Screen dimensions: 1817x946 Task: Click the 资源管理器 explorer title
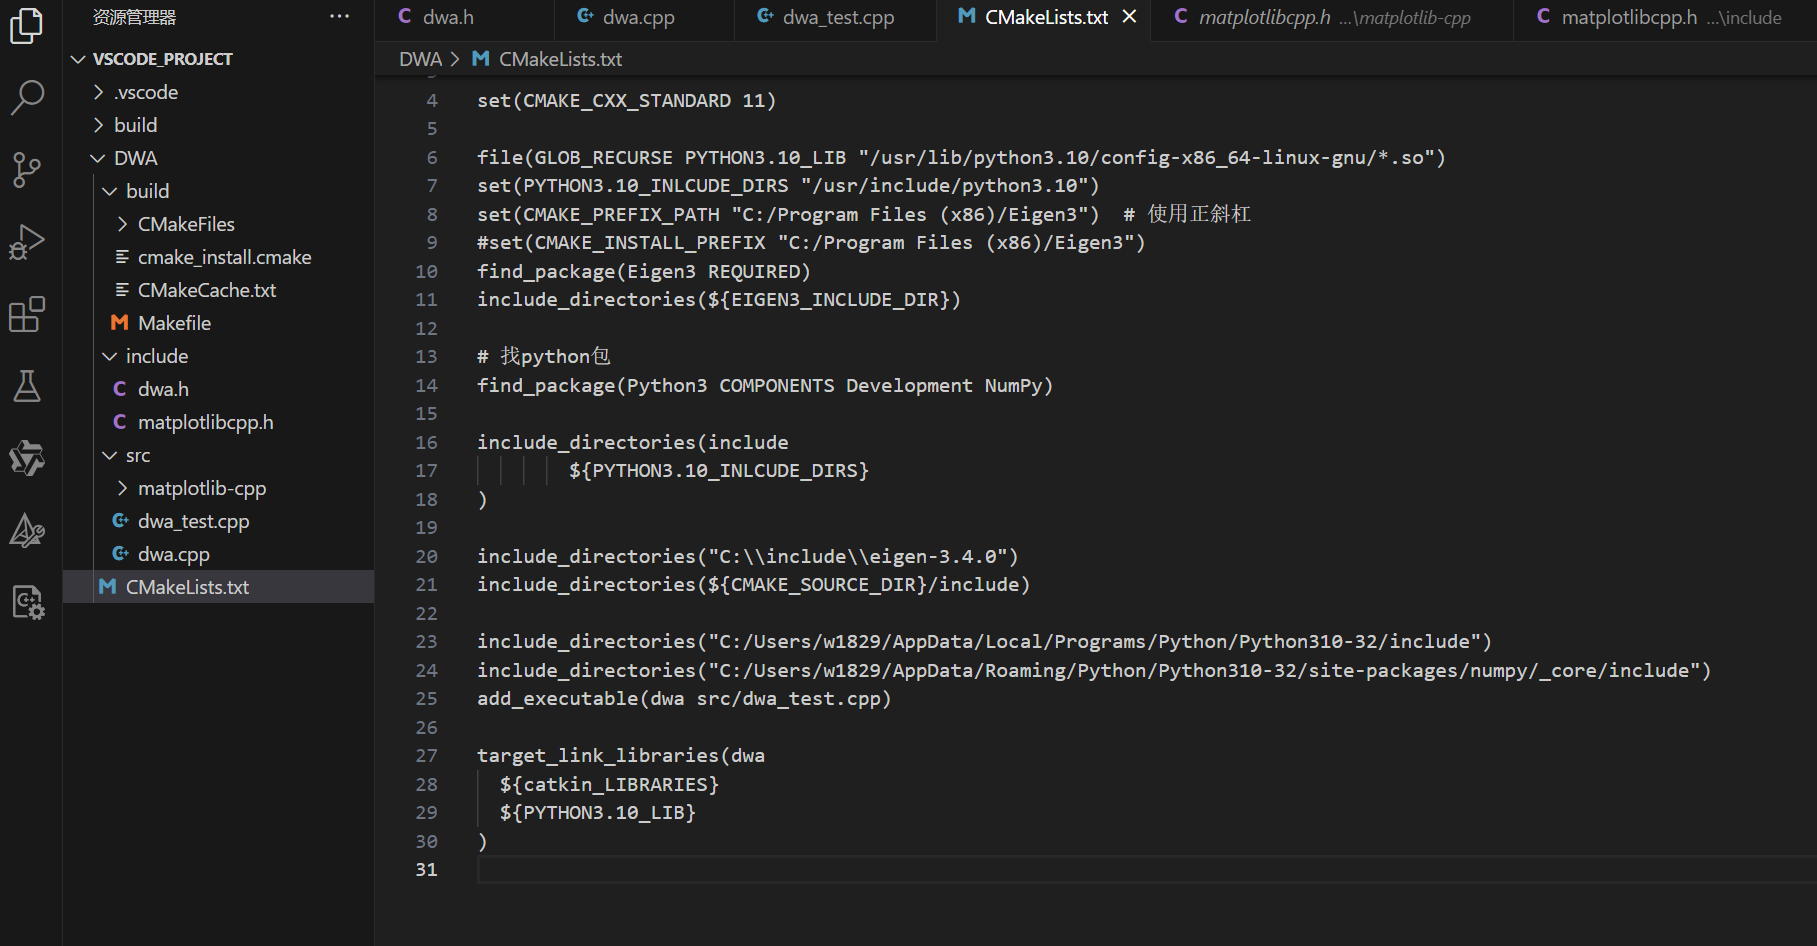(134, 17)
